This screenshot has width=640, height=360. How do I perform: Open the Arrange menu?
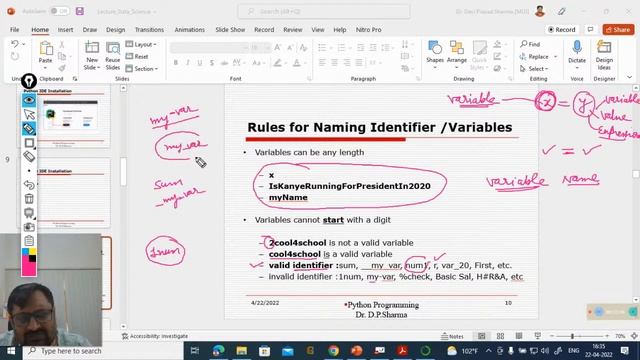(457, 55)
